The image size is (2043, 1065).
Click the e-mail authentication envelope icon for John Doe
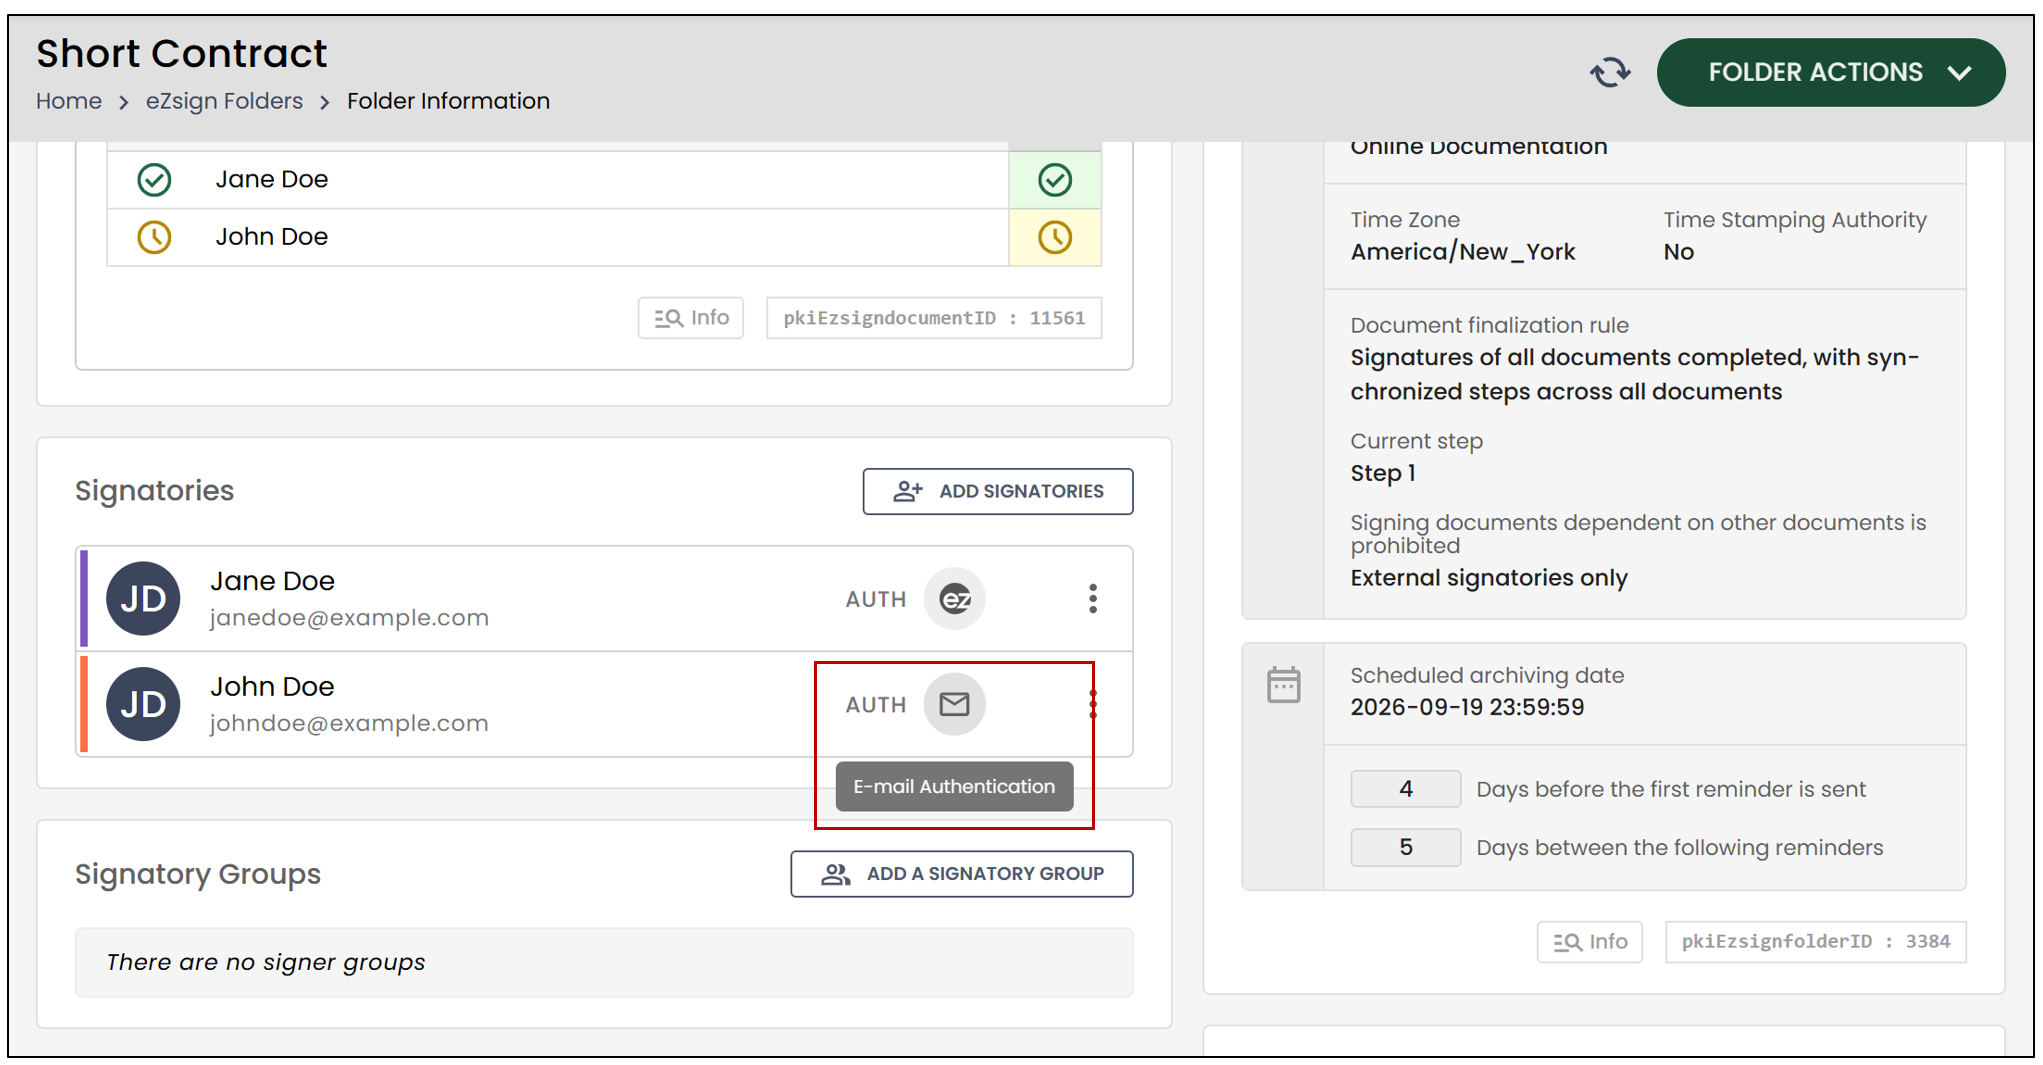tap(954, 704)
